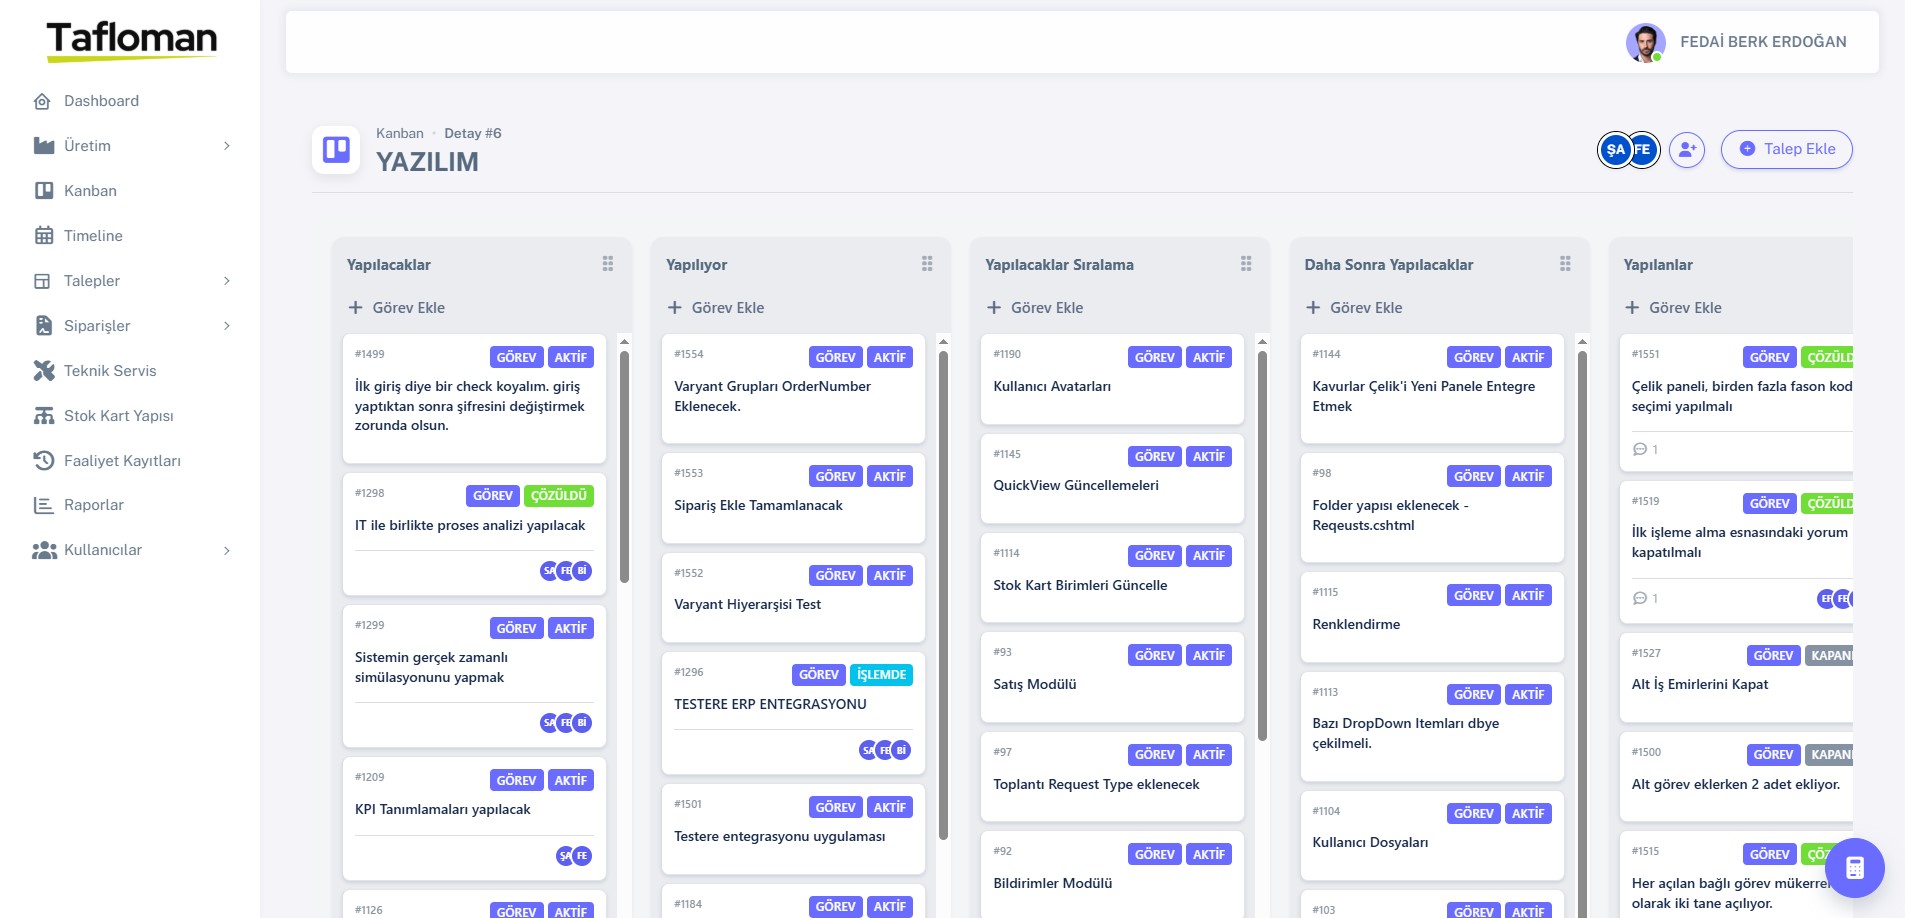1905x918 pixels.
Task: Open the calculator floating button
Action: tap(1854, 867)
